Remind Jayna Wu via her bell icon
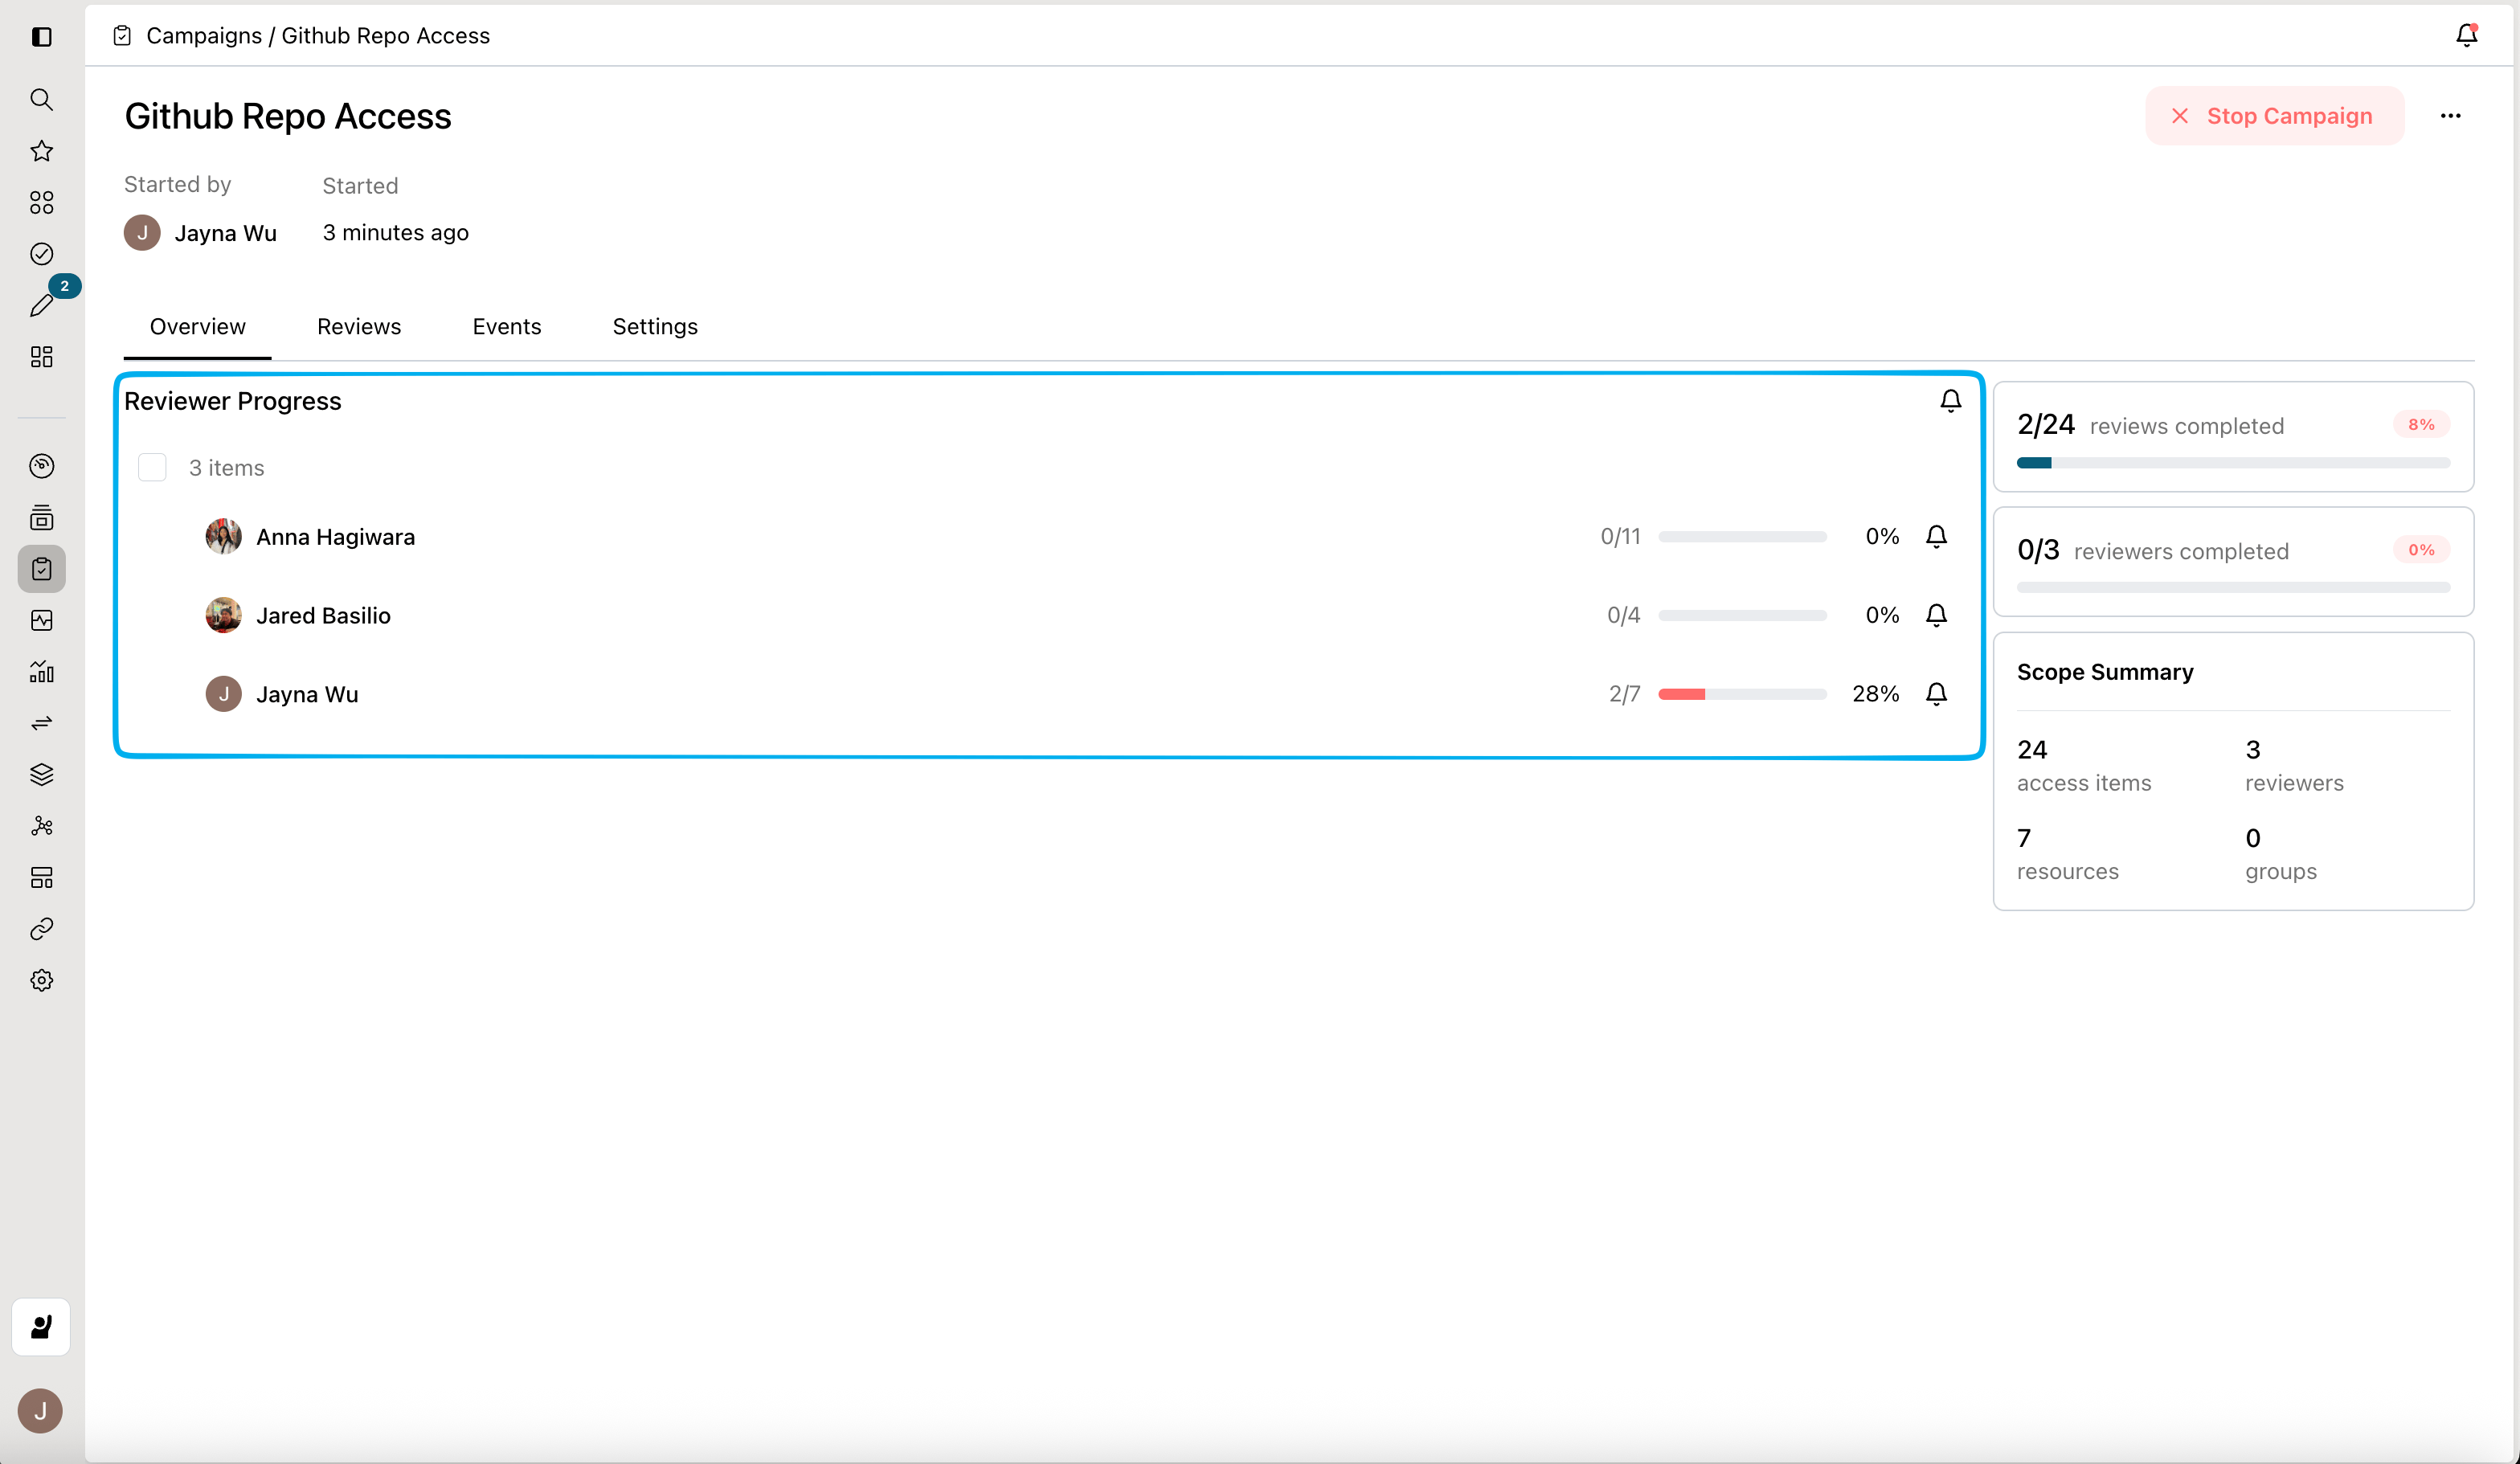 (x=1936, y=694)
